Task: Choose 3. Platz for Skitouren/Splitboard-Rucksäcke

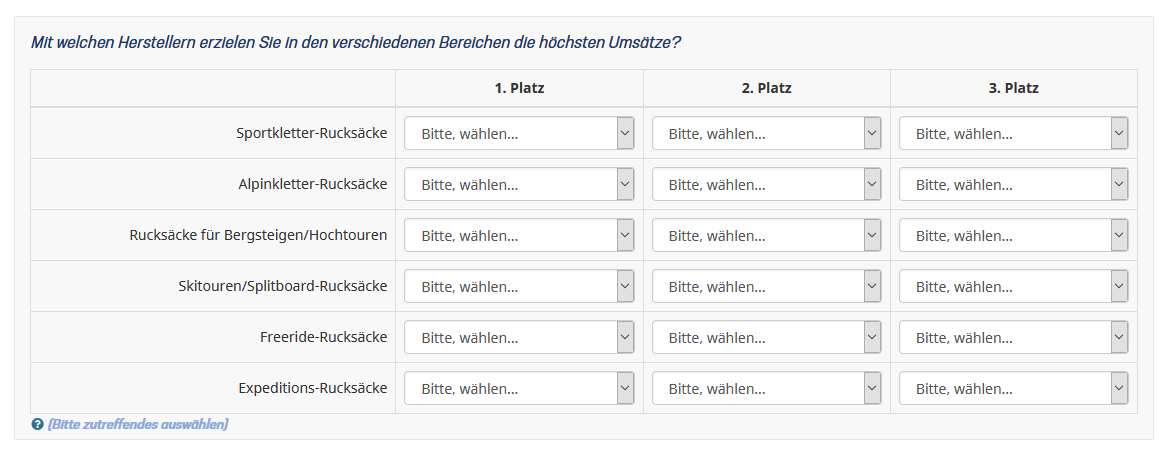Action: [1013, 286]
